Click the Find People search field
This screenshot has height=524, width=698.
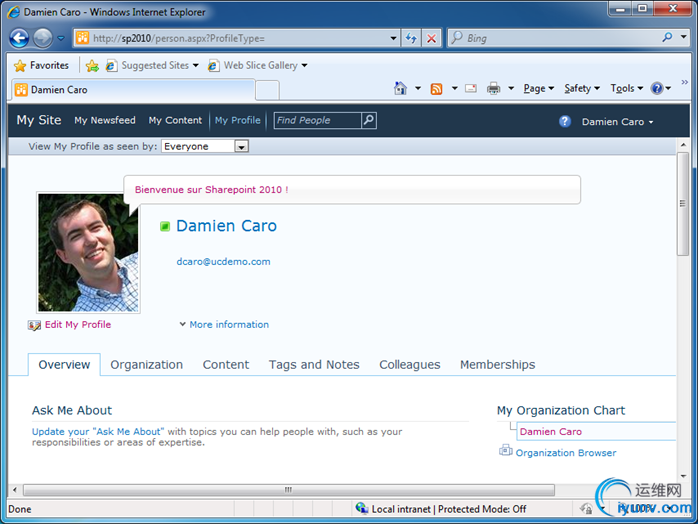pyautogui.click(x=317, y=120)
